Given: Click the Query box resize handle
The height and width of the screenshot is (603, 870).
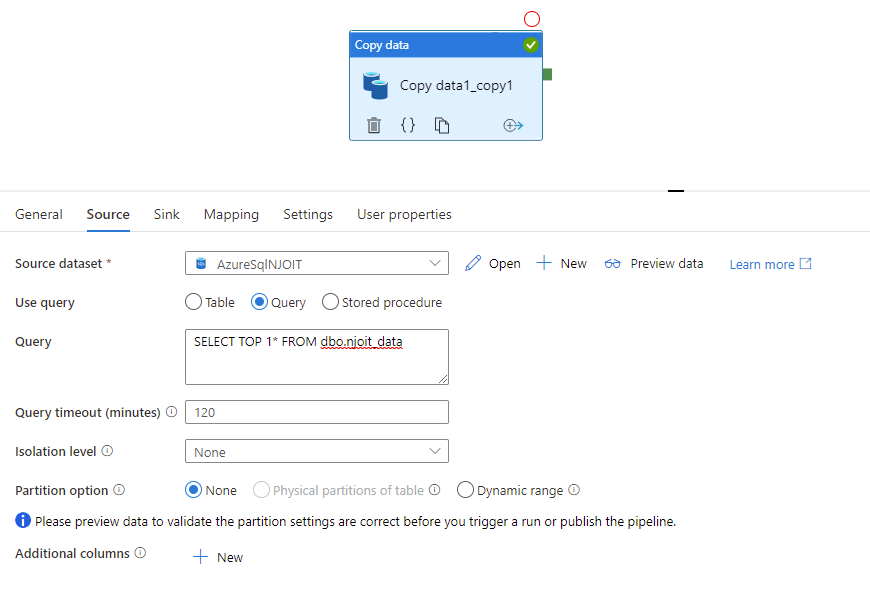Looking at the screenshot, I should pyautogui.click(x=443, y=379).
